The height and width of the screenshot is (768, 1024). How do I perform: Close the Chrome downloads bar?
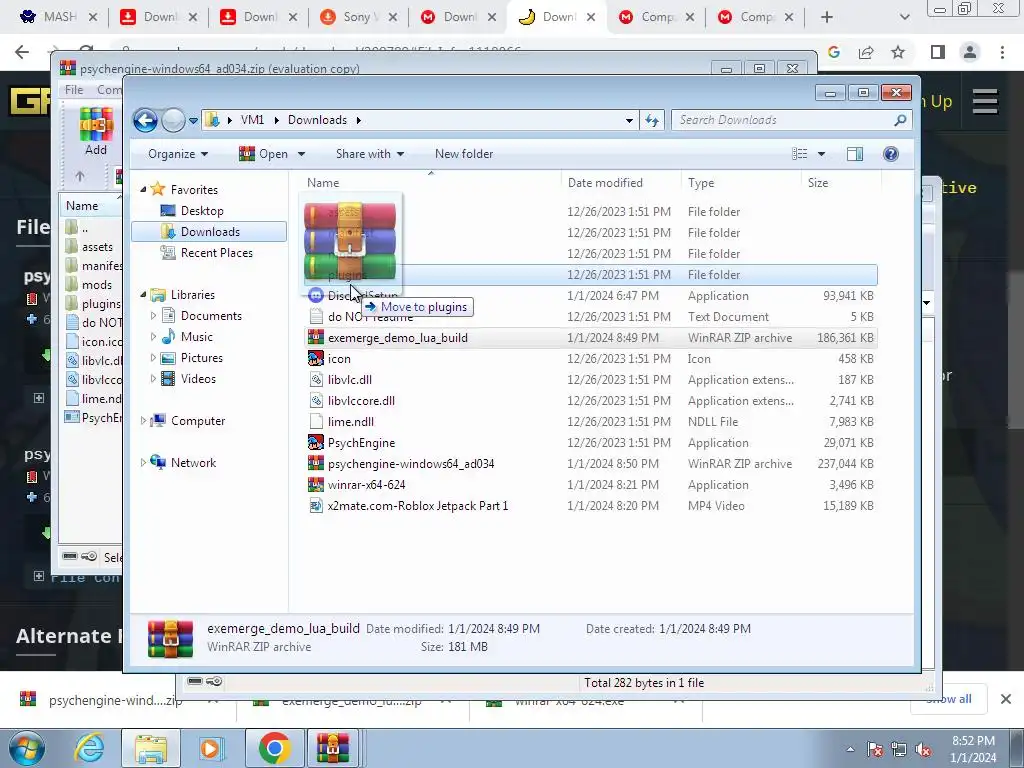pyautogui.click(x=1006, y=699)
